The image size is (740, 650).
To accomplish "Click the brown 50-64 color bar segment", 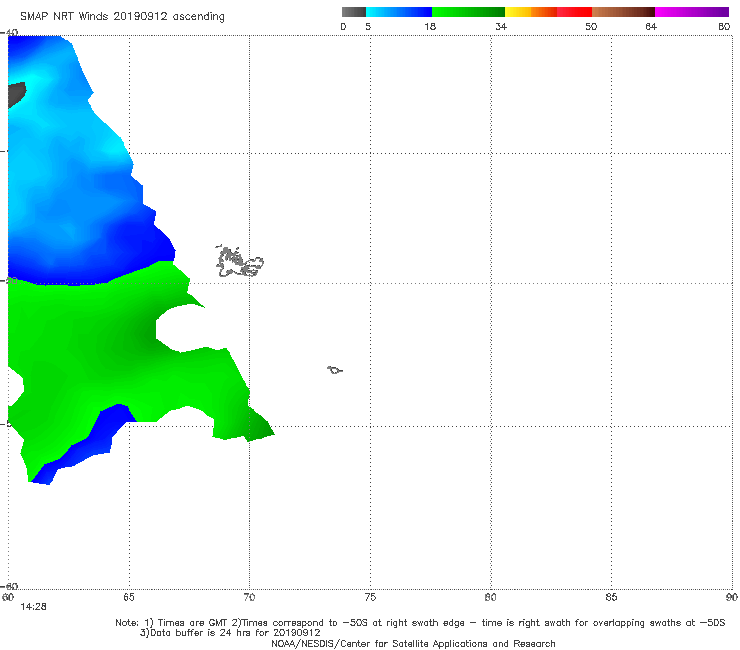I will pyautogui.click(x=623, y=12).
